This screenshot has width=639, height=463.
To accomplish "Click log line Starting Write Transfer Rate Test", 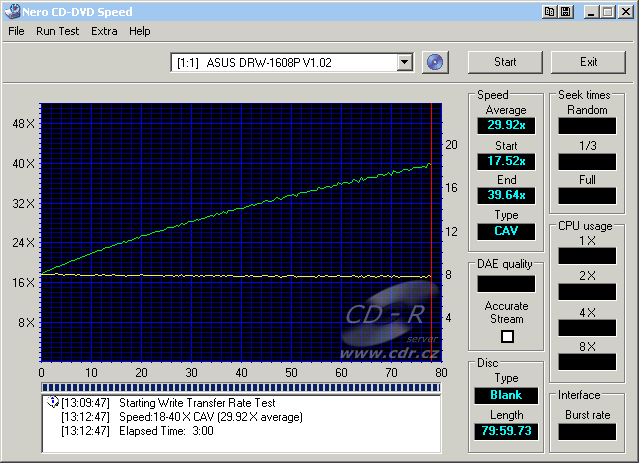I will point(197,403).
